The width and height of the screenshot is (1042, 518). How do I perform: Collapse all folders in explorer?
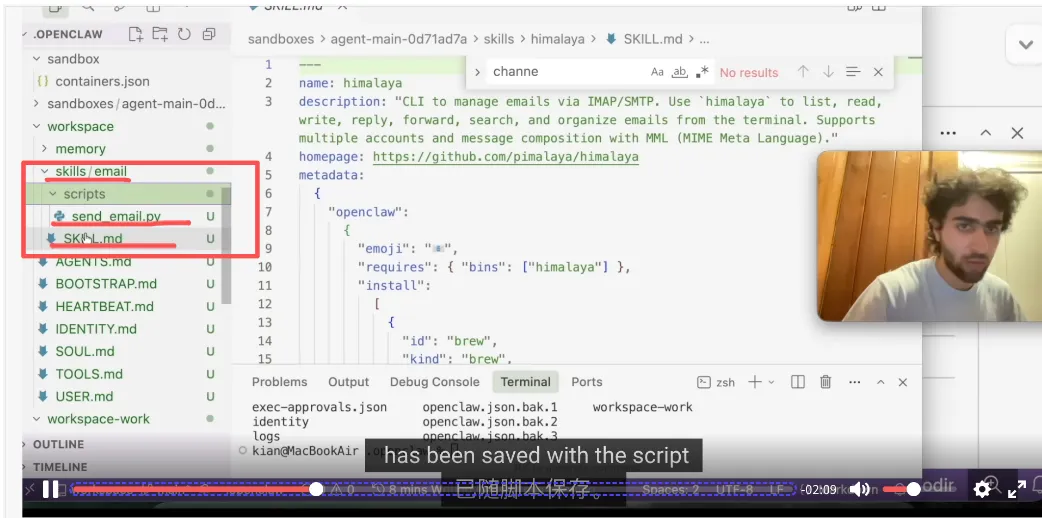pos(209,35)
